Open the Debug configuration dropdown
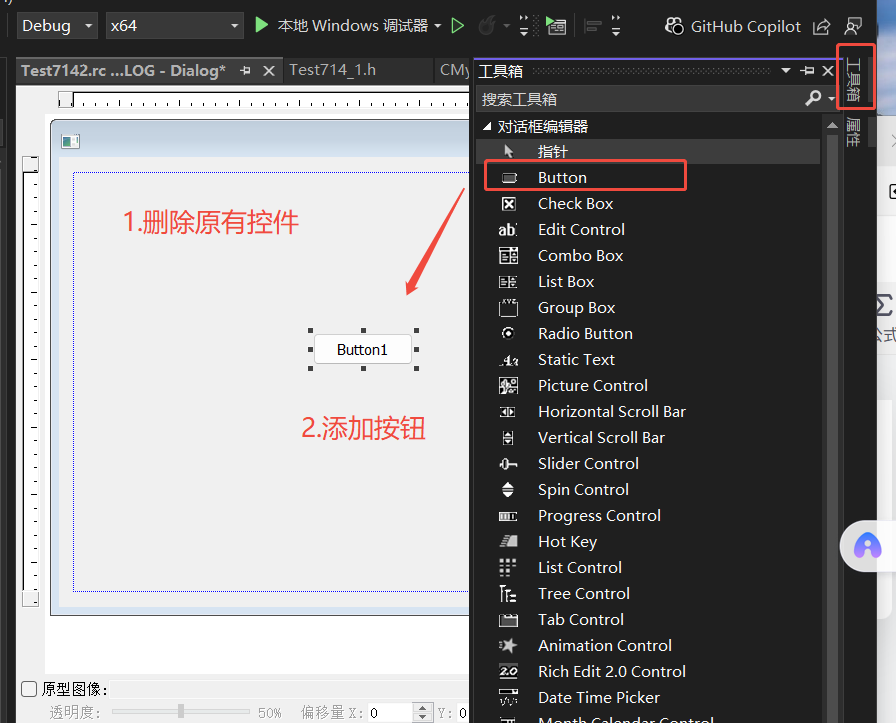Image resolution: width=896 pixels, height=723 pixels. tap(57, 26)
